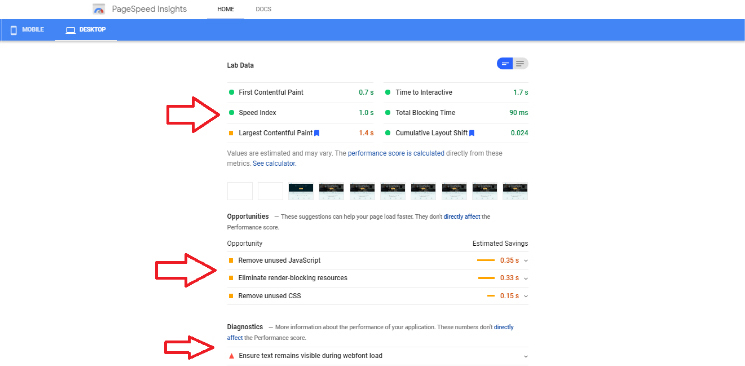Click the red warning triangle for webfont load
This screenshot has height=366, width=745.
231,356
